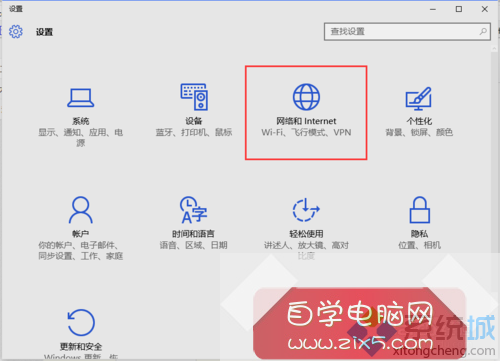Click the description 蓝牙、打印机、鼠标
Viewport: 500px width, 361px height.
(194, 132)
